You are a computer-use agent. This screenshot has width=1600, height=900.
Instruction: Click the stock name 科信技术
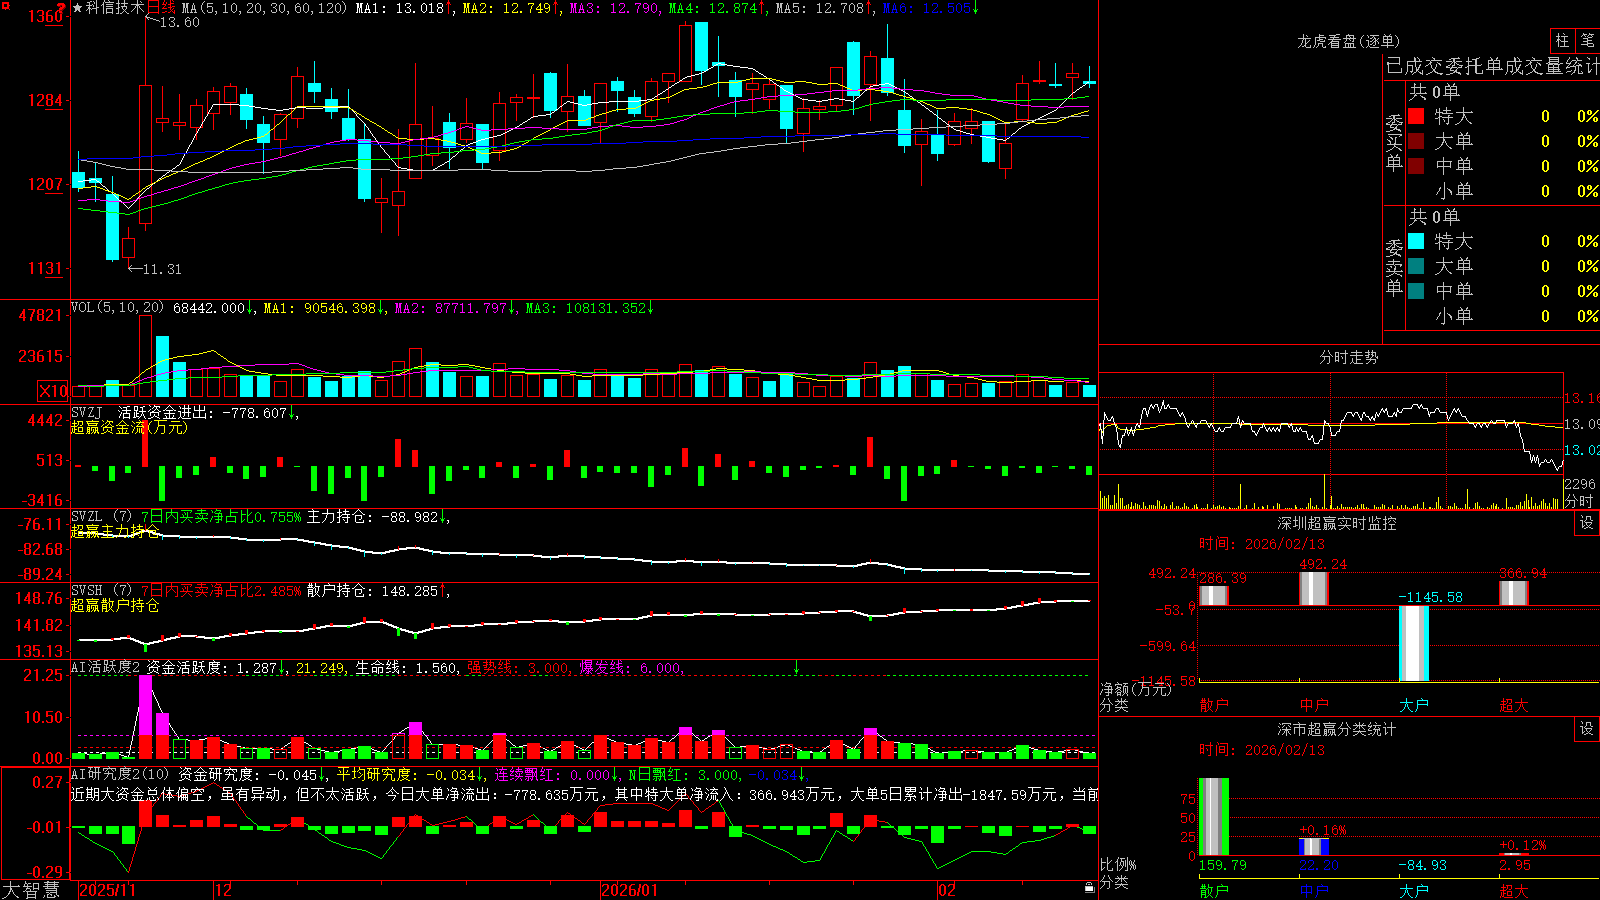(115, 8)
